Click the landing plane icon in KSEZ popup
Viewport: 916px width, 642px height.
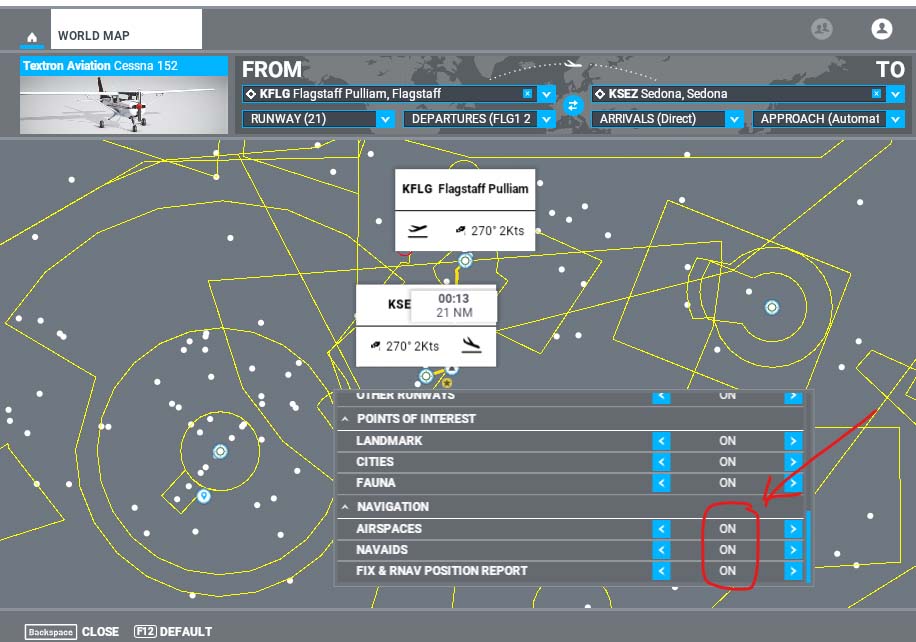471,345
